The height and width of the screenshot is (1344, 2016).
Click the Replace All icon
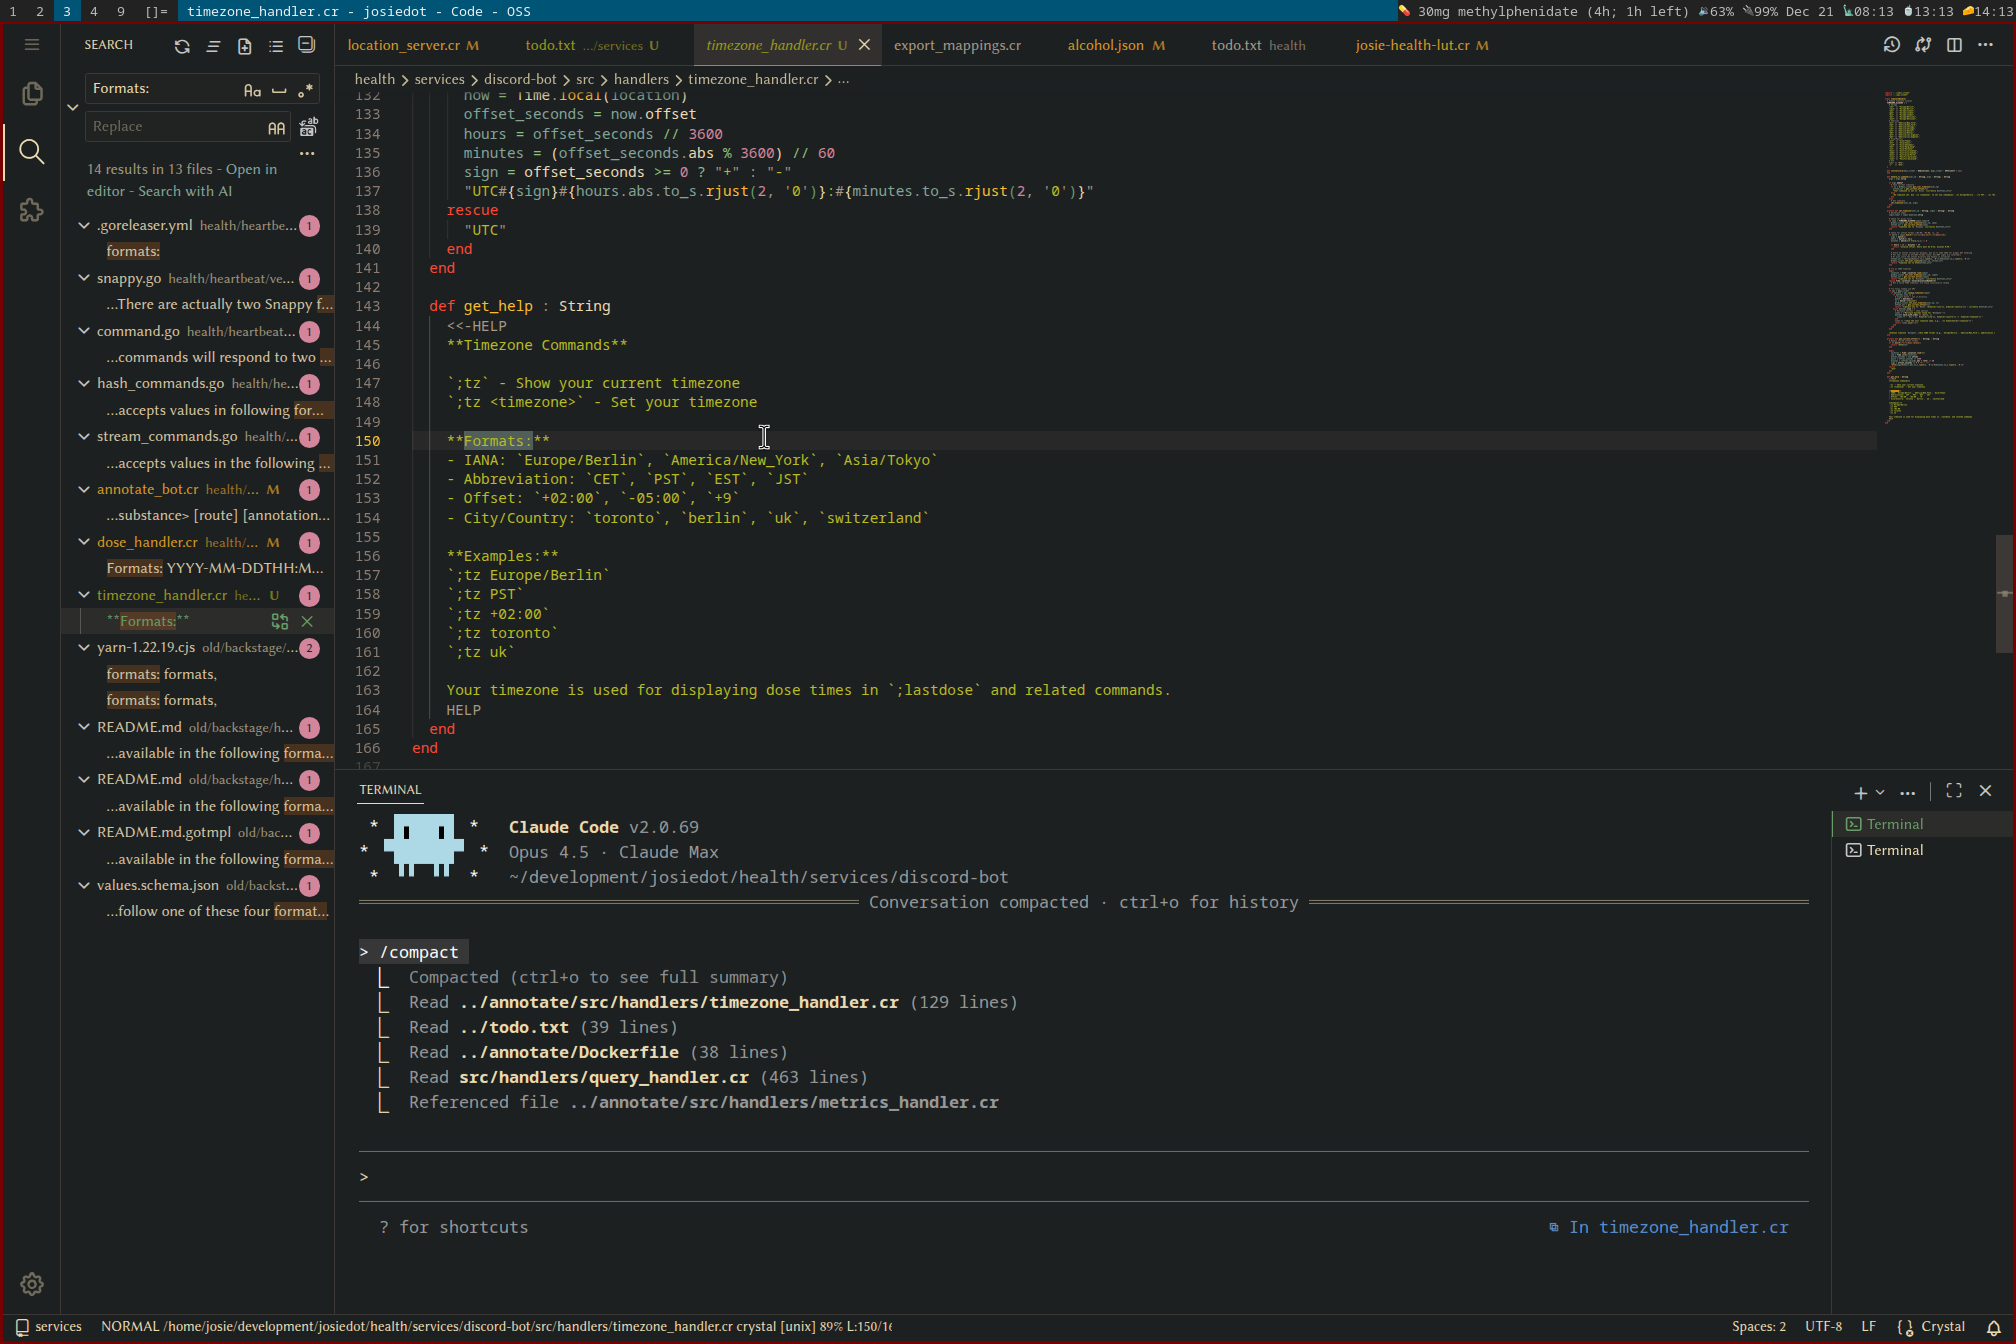point(308,127)
